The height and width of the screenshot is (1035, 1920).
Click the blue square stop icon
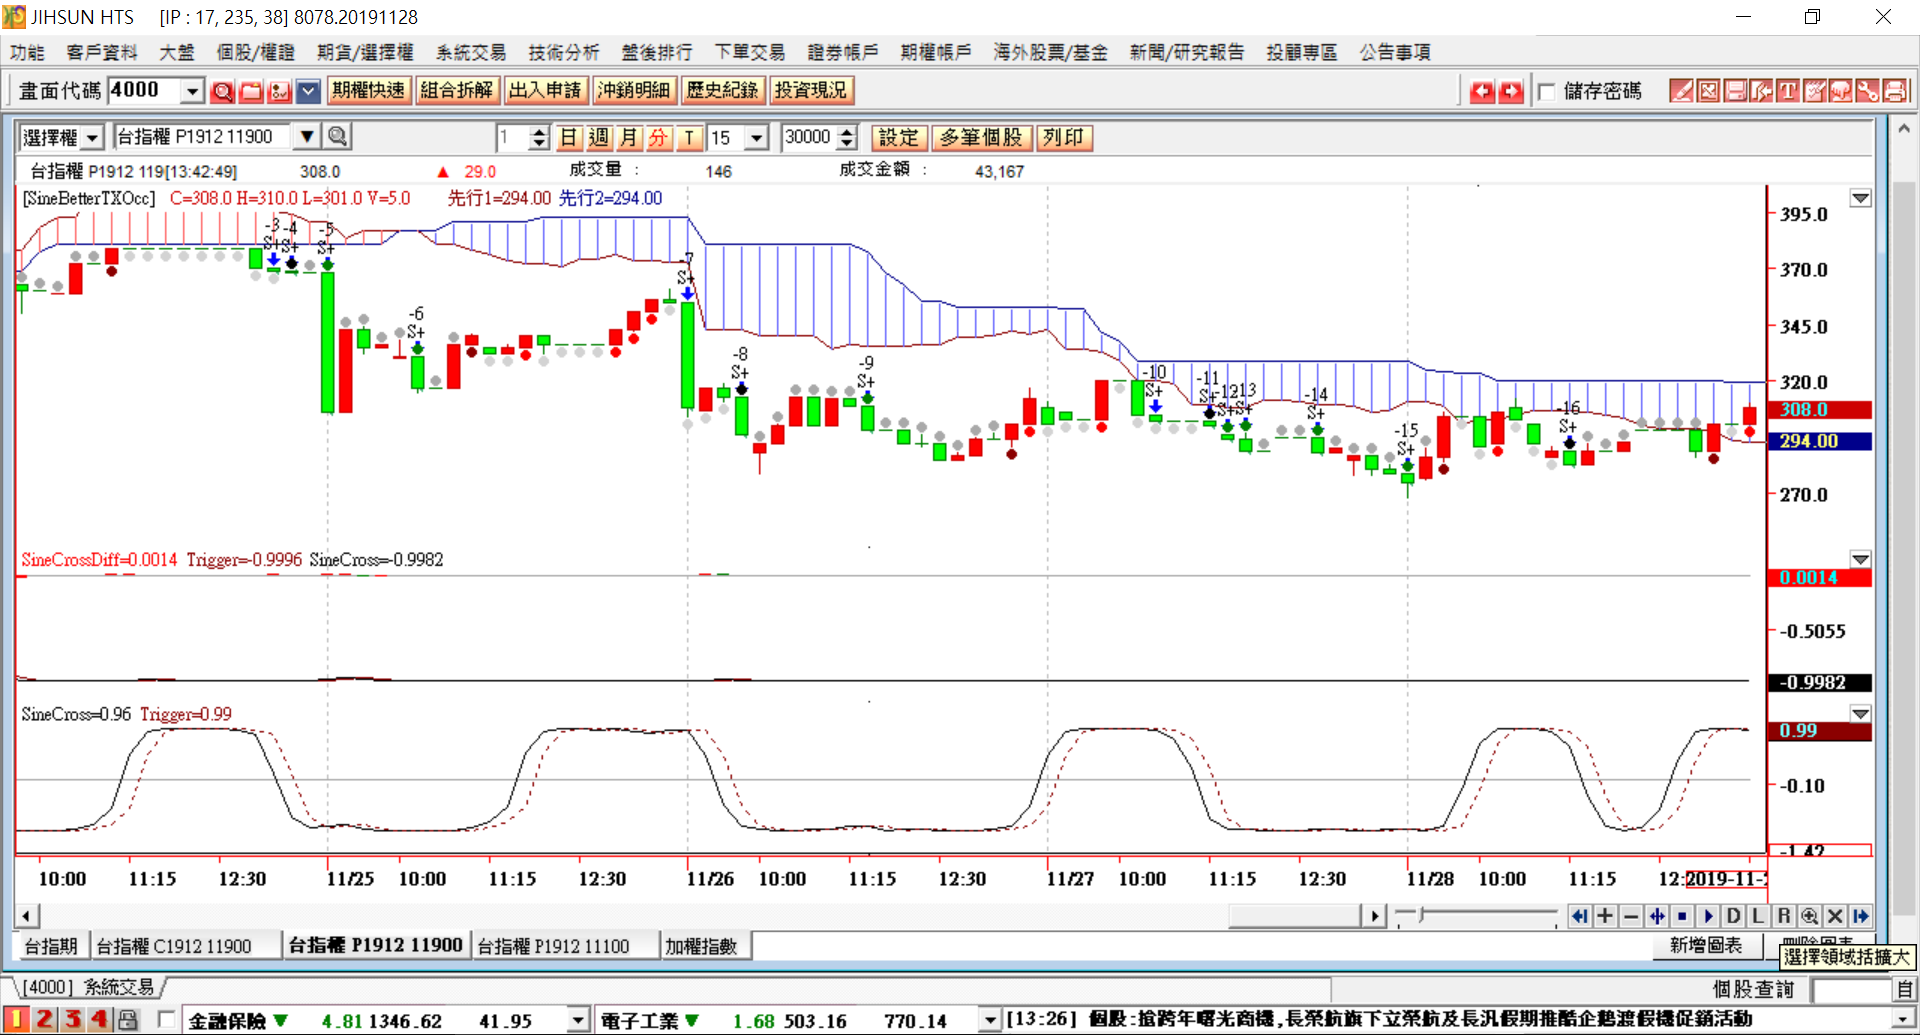[1682, 916]
